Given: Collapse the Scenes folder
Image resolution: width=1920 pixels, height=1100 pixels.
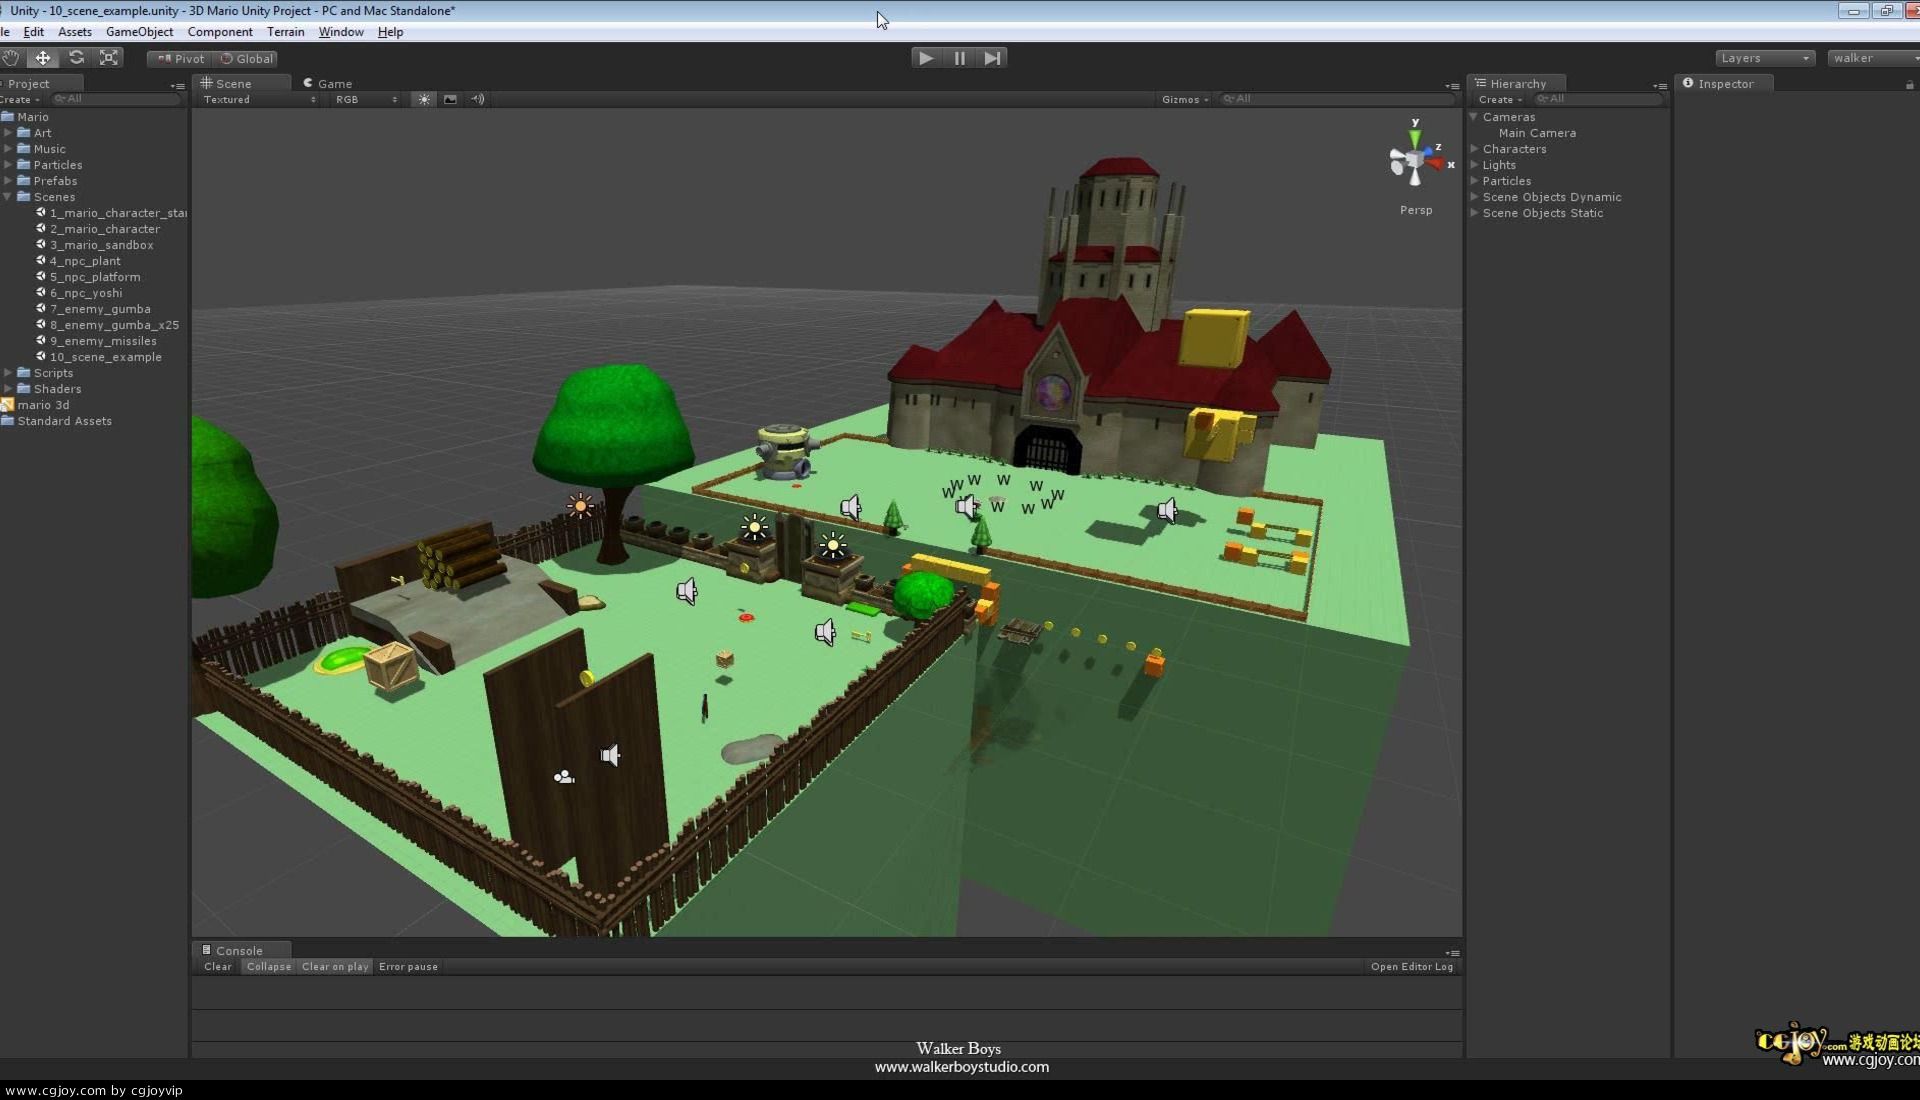Looking at the screenshot, I should click(8, 197).
